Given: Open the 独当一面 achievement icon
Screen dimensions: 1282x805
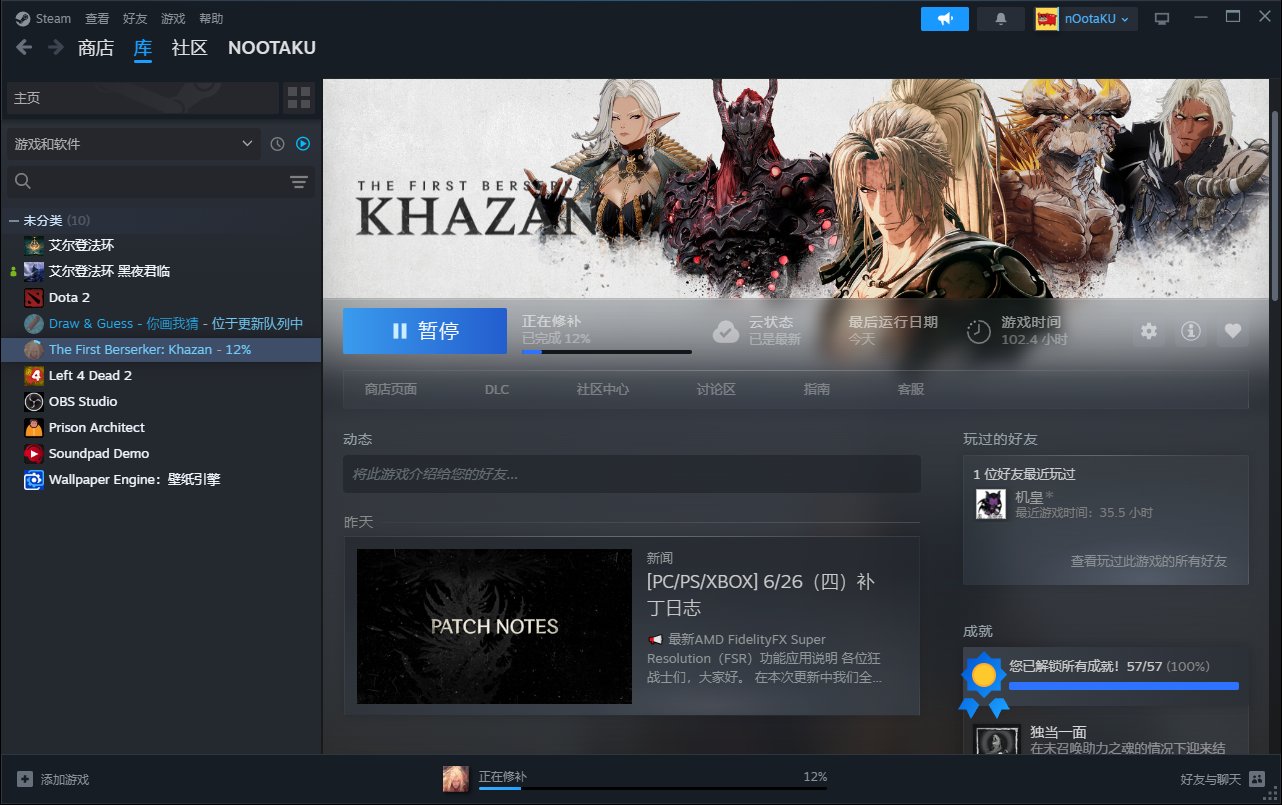Looking at the screenshot, I should tap(997, 740).
